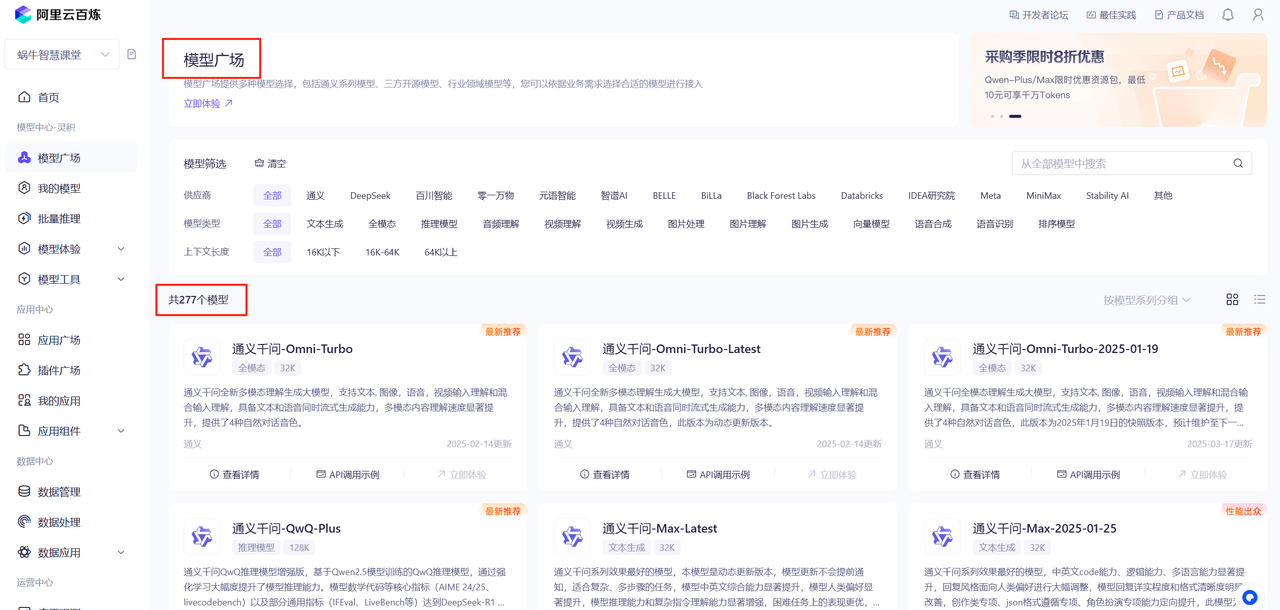Filter supplier by Stability AI
1280x610 pixels.
[x=1107, y=196]
